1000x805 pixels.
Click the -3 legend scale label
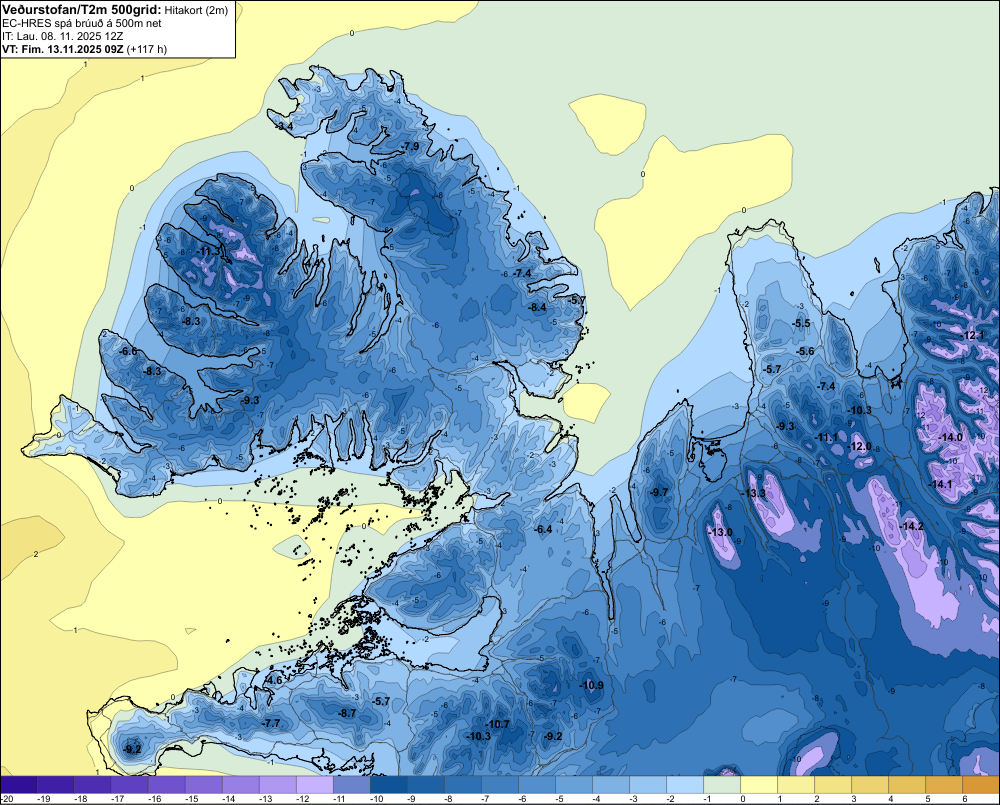633,799
